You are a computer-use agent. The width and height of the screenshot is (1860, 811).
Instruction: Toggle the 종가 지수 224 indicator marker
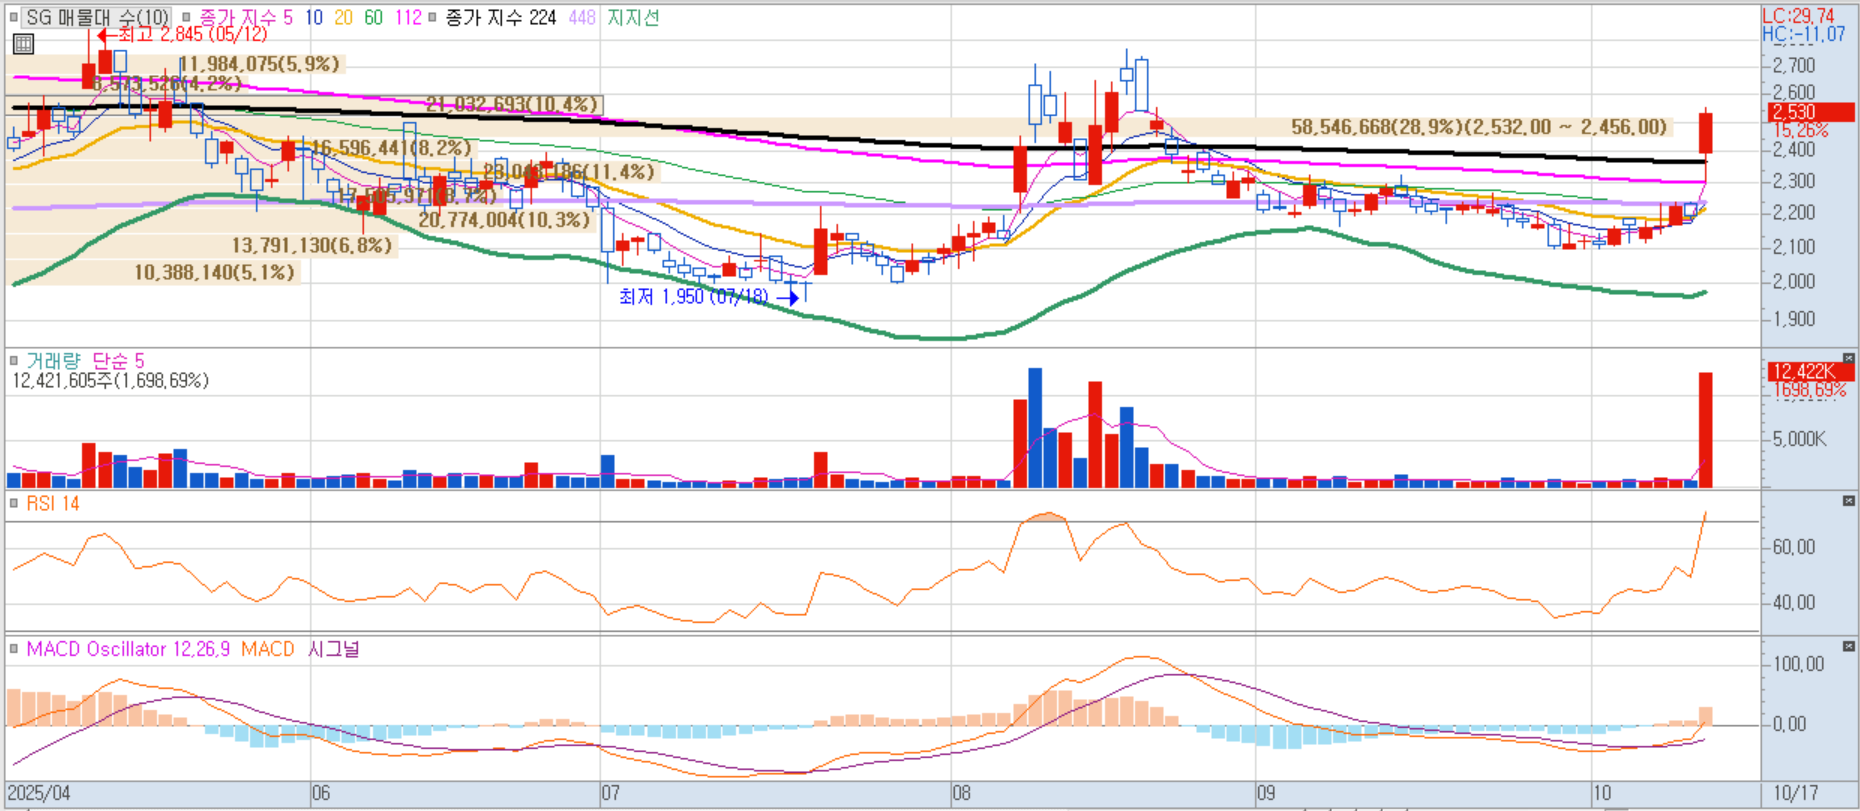click(x=432, y=17)
